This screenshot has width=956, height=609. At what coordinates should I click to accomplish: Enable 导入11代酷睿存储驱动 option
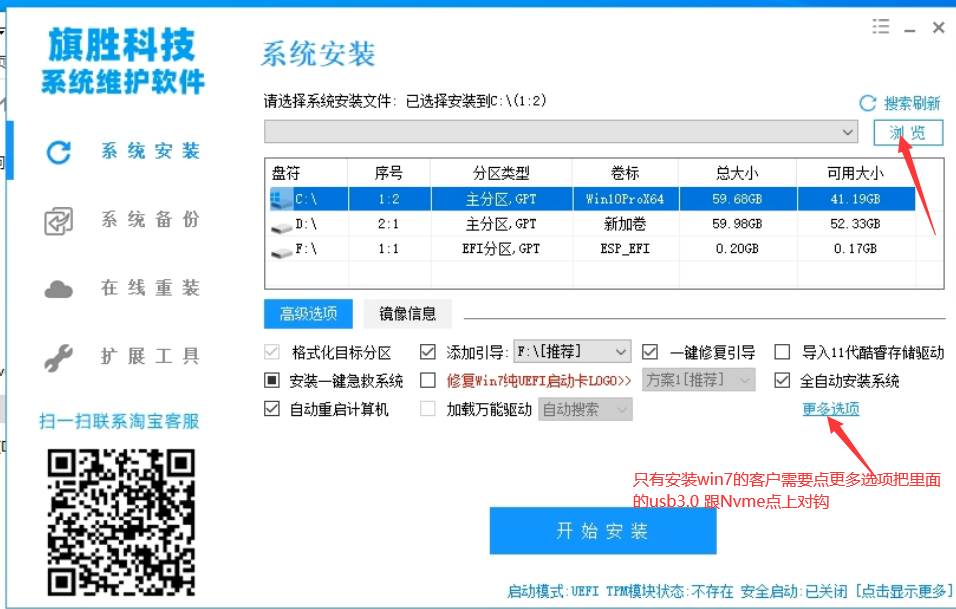[783, 352]
